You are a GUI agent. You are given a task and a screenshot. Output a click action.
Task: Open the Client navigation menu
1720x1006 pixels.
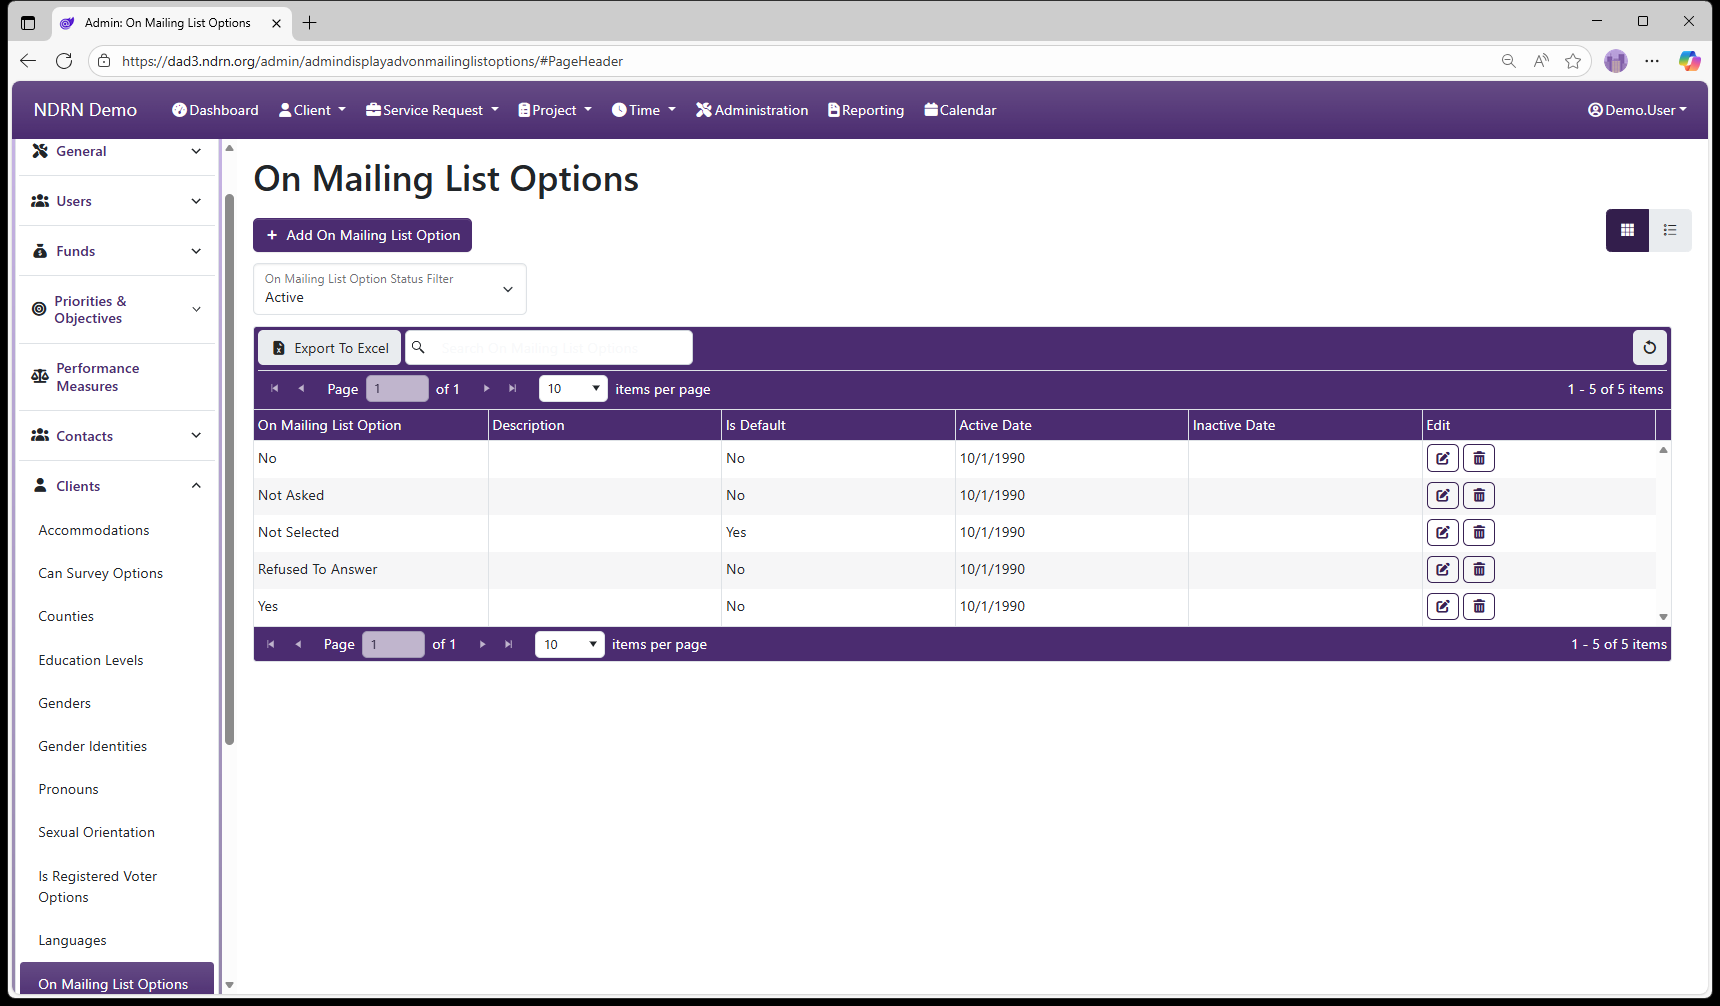coord(312,110)
